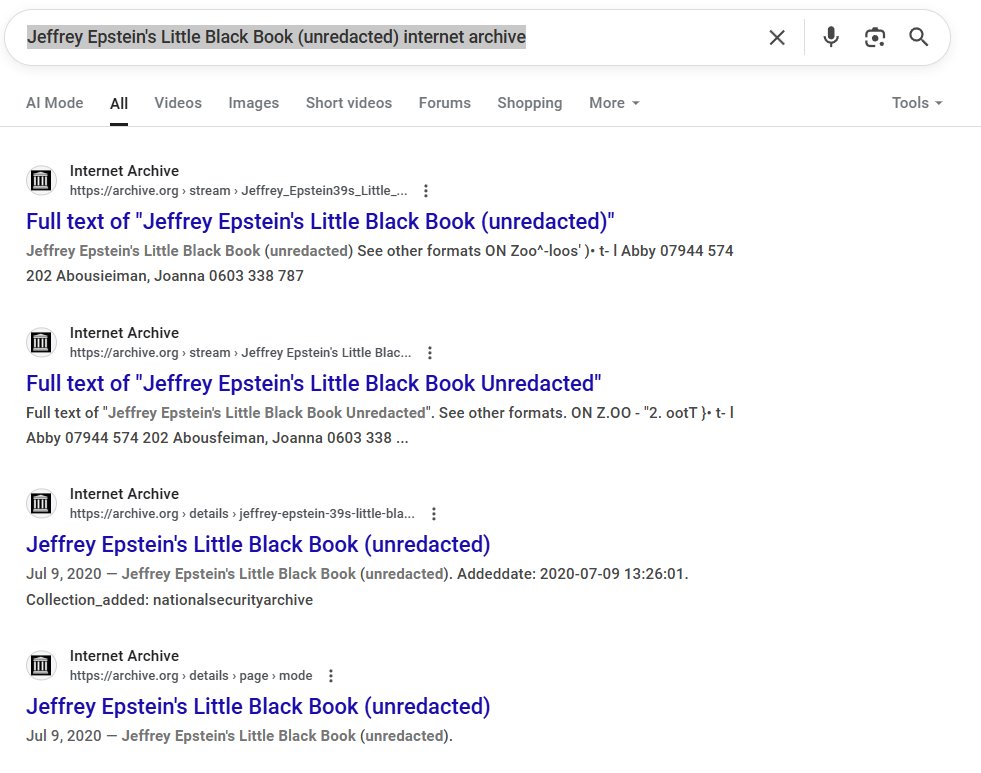
Task: Click the fourth result's 'Internet Archive' site name
Action: point(125,656)
